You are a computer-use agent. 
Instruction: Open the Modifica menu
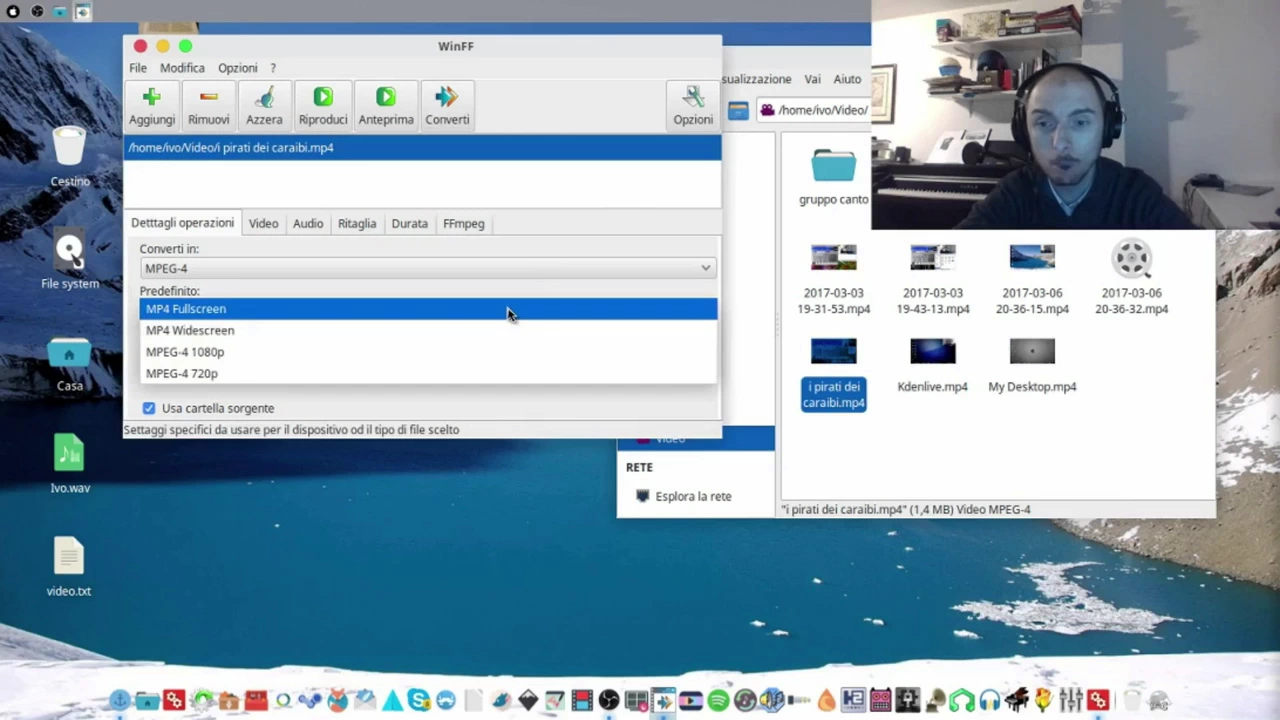point(182,68)
